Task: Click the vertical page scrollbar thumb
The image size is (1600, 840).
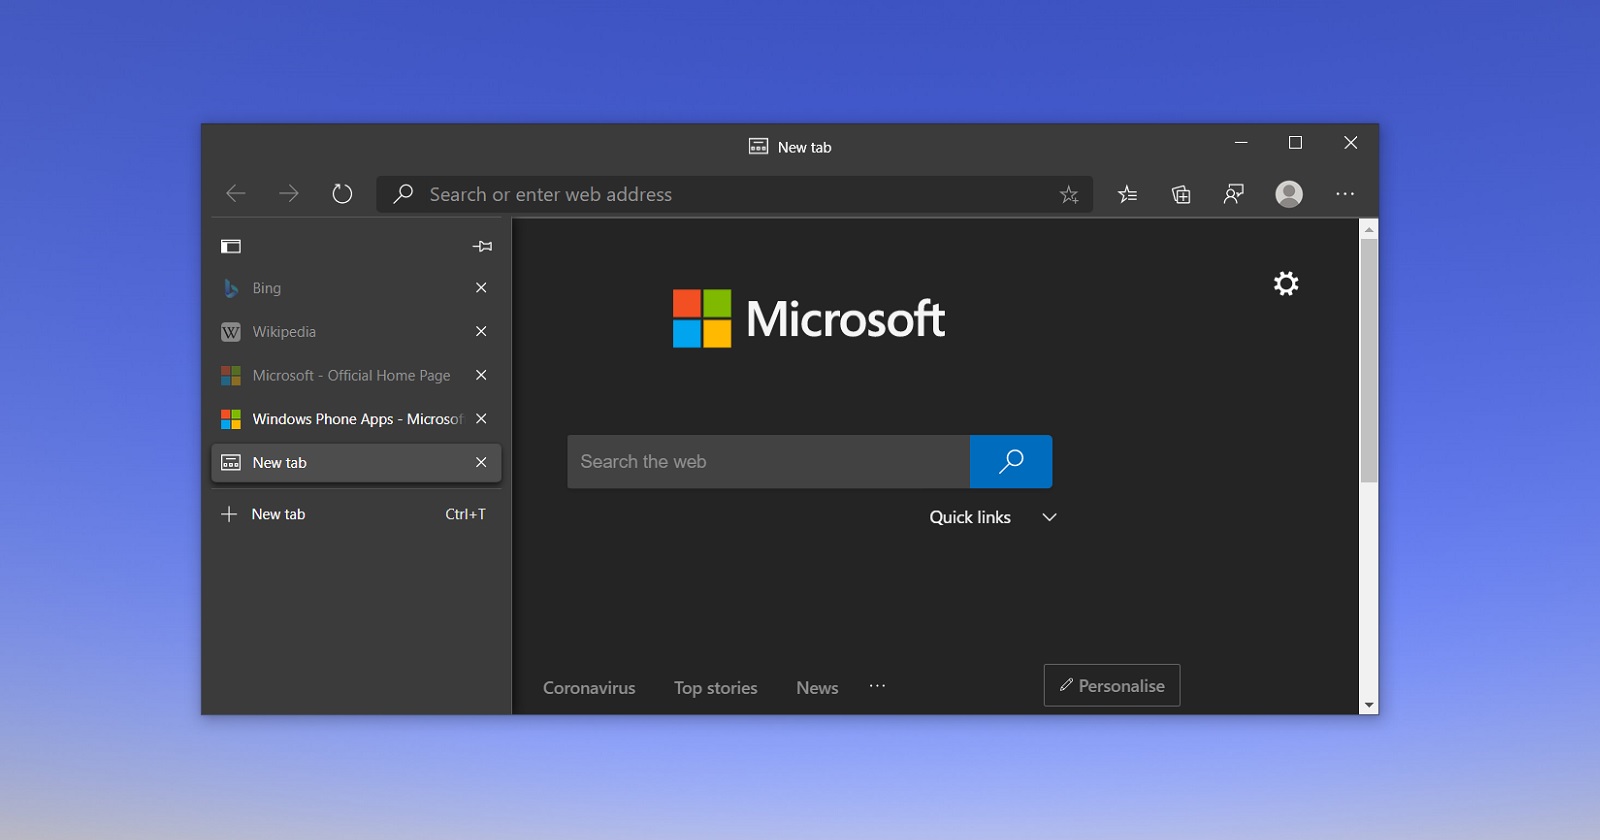Action: tap(1369, 360)
